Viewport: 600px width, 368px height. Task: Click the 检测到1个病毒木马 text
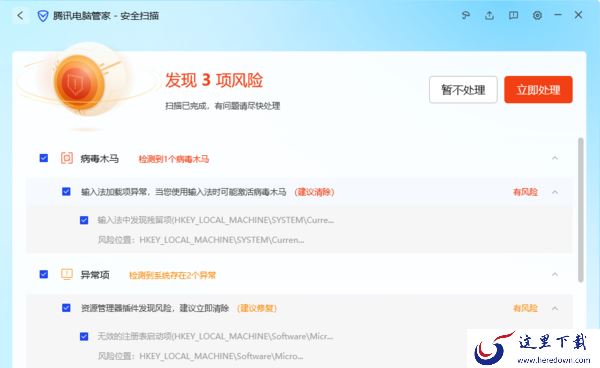coord(174,159)
